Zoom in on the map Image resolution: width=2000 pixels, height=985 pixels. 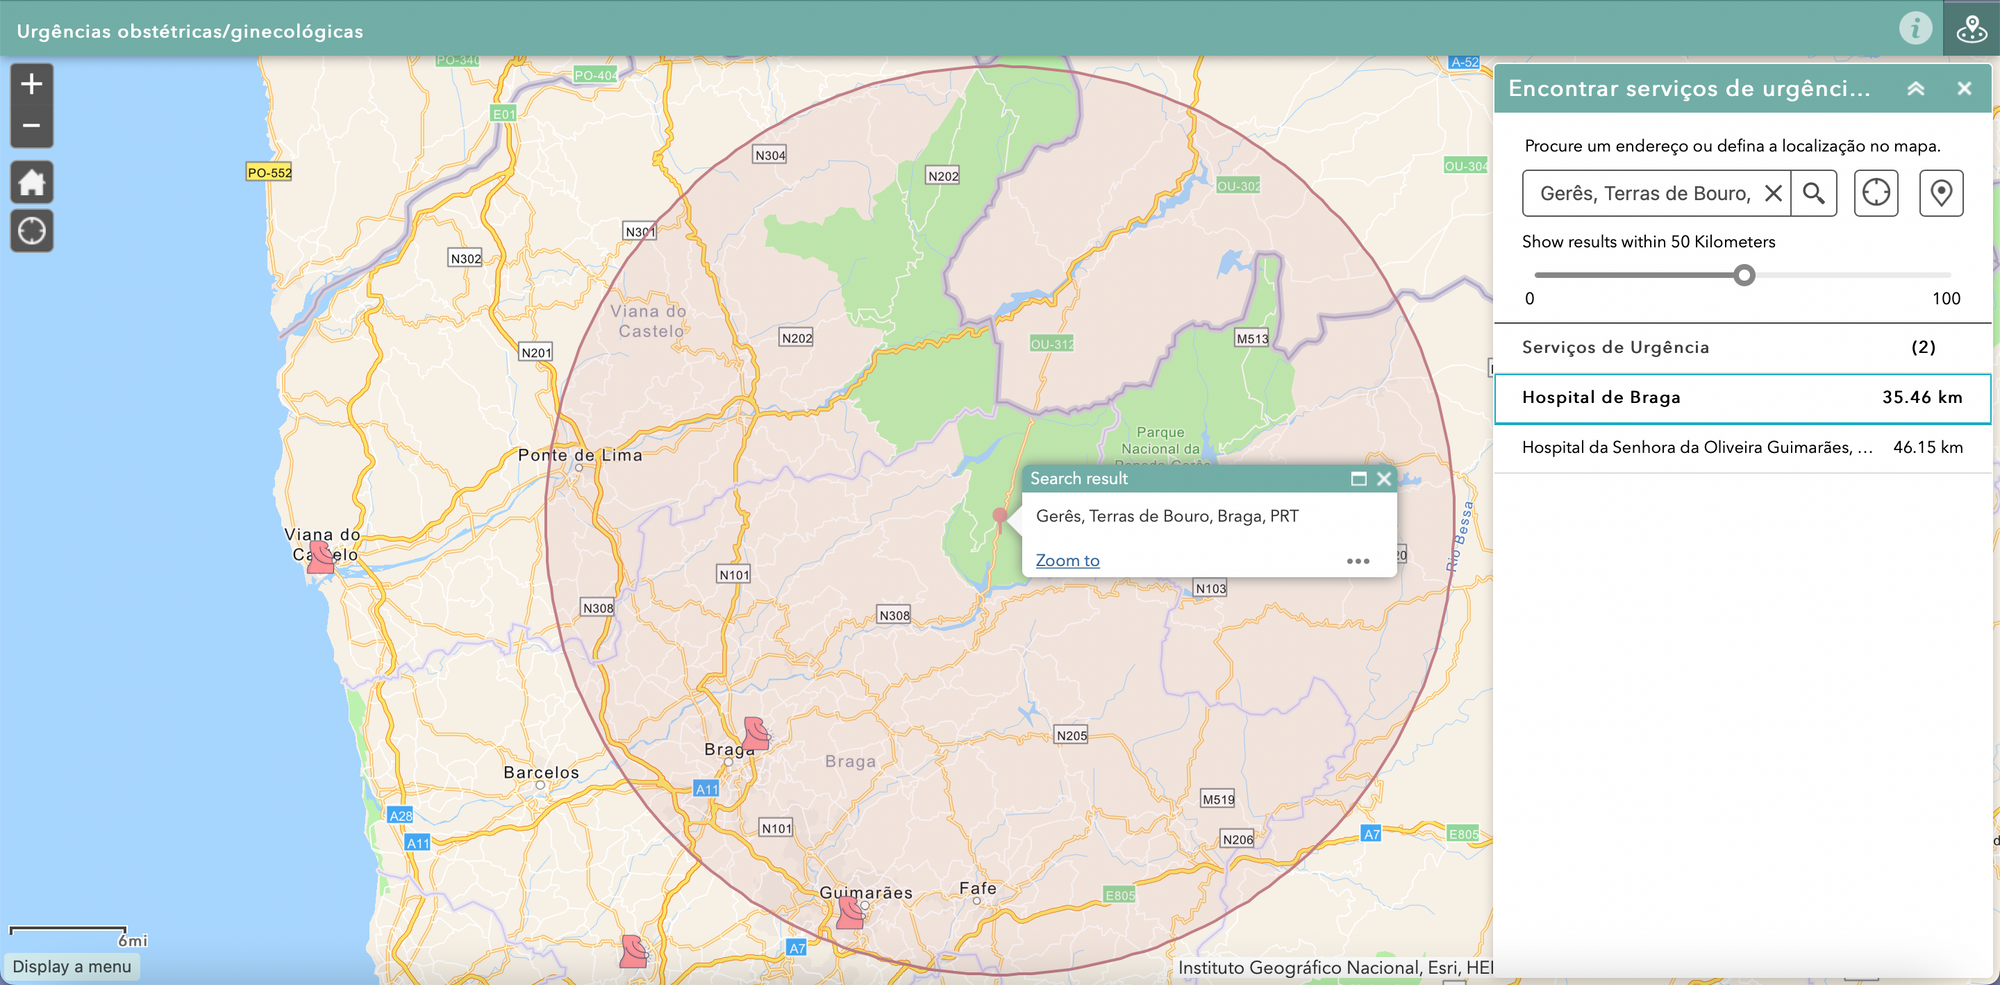click(32, 84)
